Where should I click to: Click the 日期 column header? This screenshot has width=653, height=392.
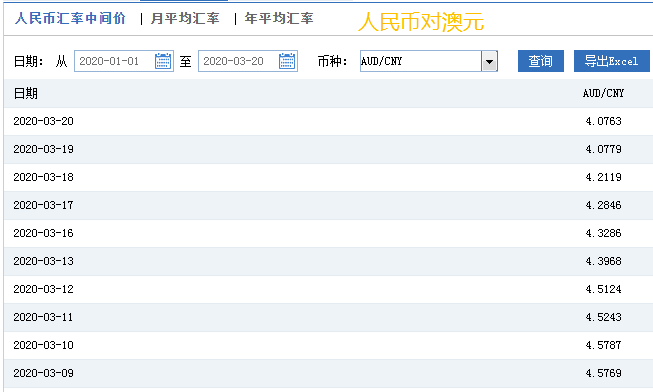click(26, 93)
